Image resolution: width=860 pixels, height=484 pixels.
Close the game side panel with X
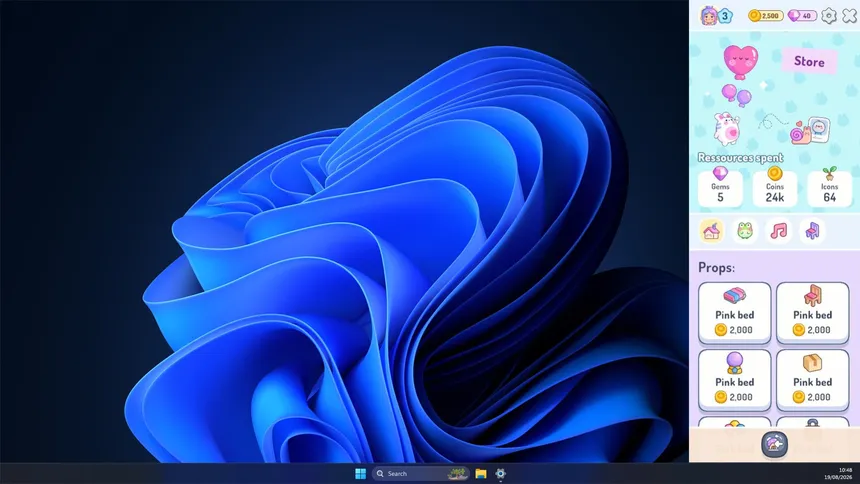850,15
